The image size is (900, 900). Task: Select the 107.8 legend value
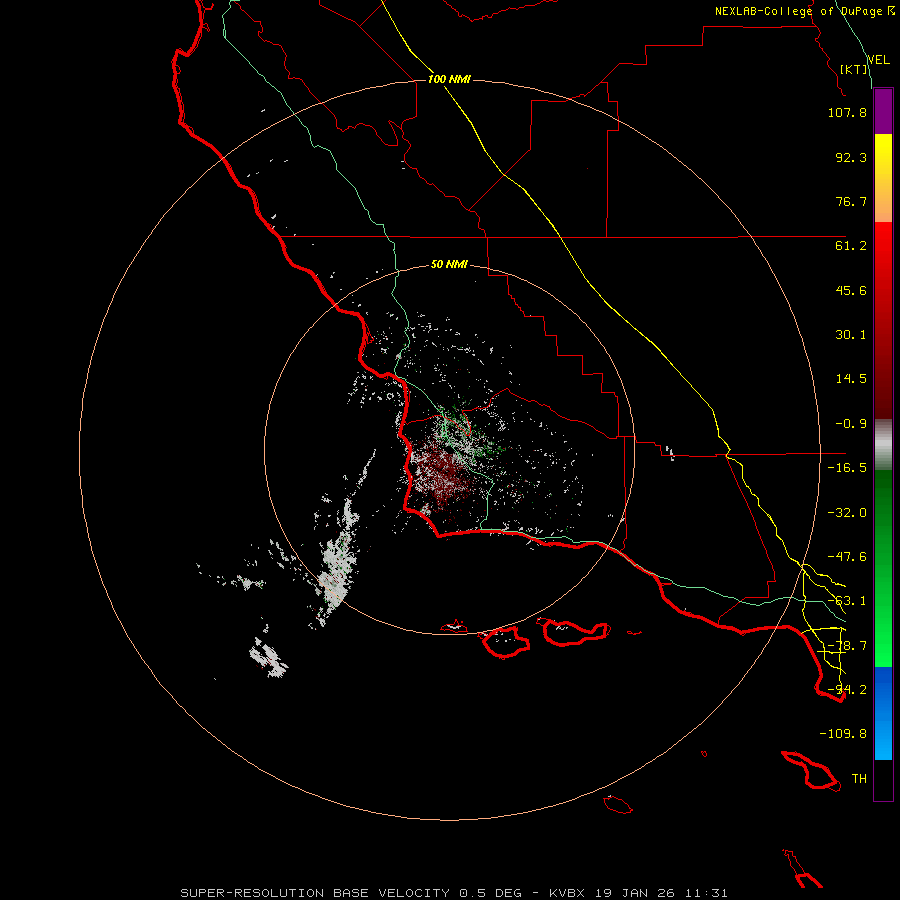pos(847,112)
